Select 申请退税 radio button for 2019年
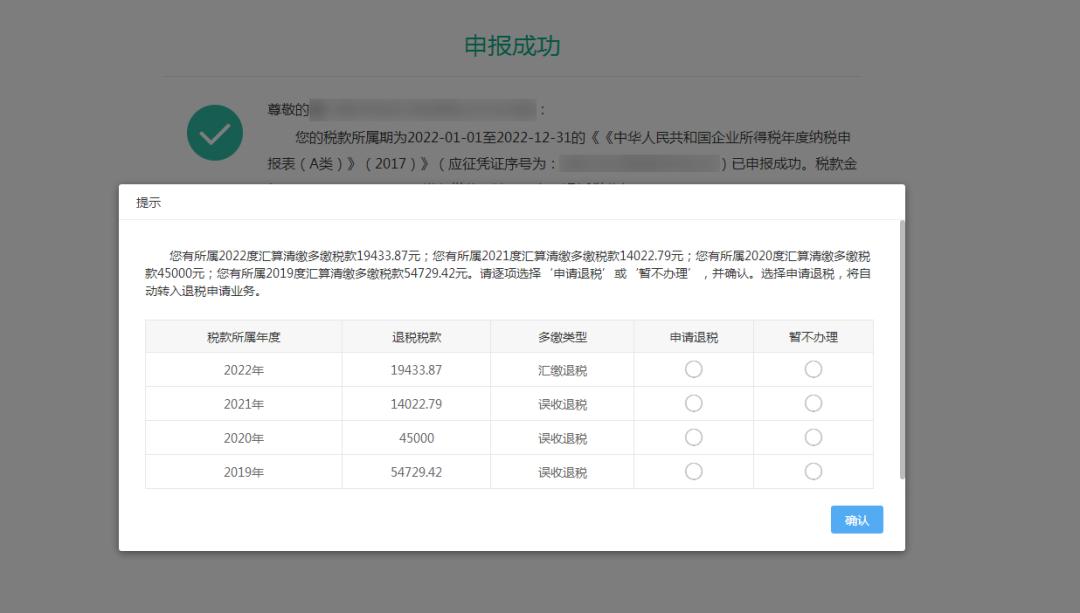Screen dimensions: 1080x613 (x=693, y=471)
